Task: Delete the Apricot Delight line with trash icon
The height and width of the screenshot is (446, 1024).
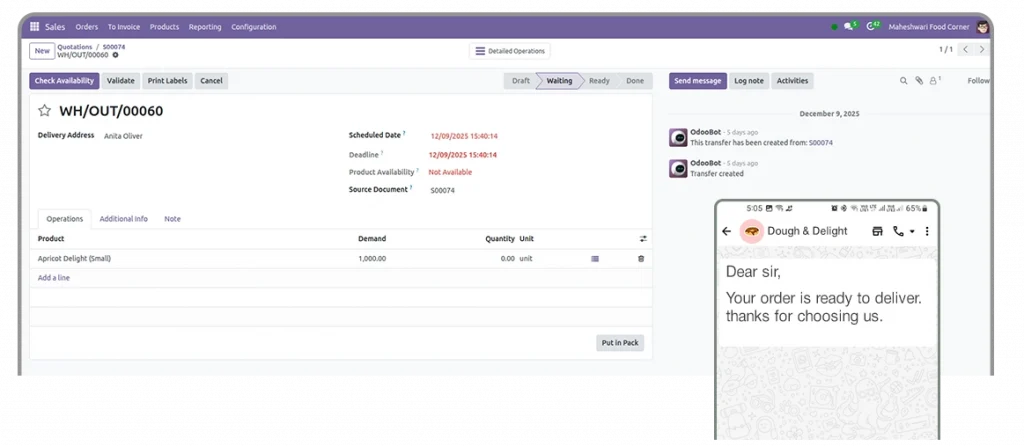Action: click(641, 259)
